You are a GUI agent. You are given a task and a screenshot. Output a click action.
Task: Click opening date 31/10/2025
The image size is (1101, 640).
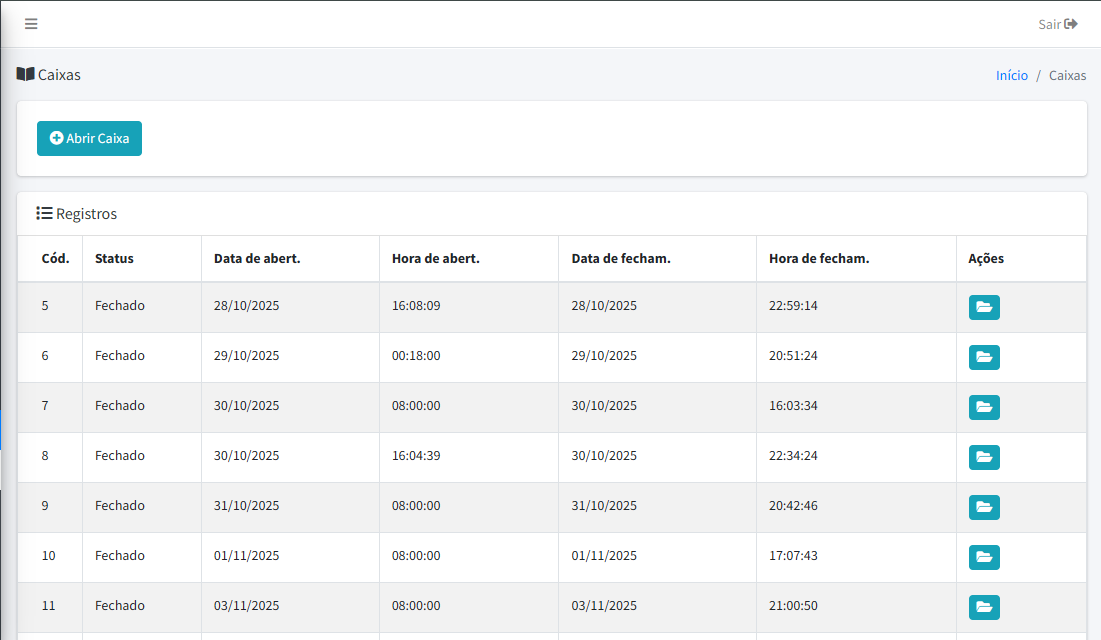click(x=246, y=505)
